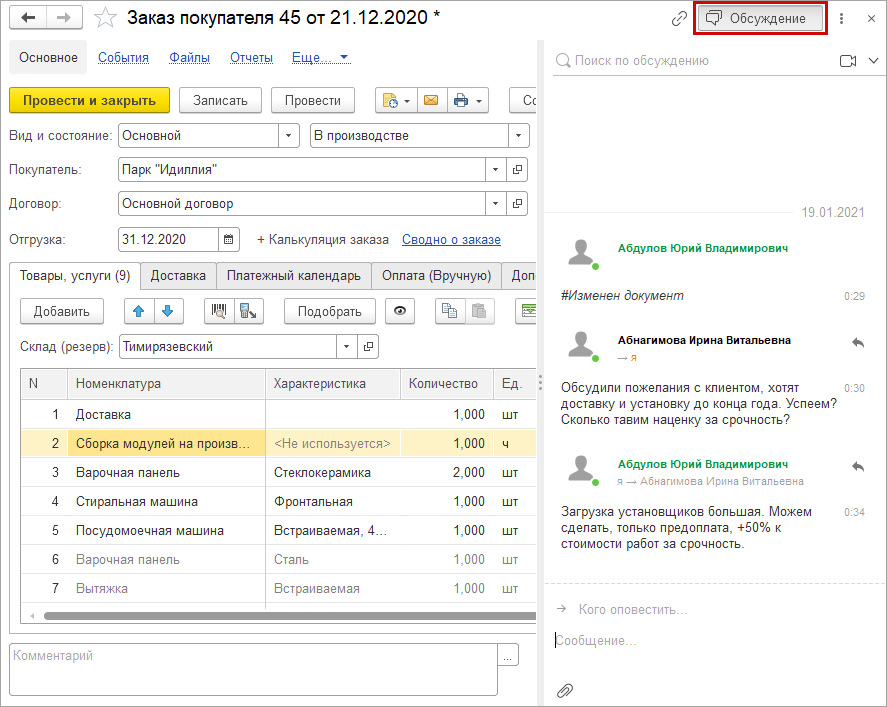Select the 'Стиральная машина' row
This screenshot has height=707, width=887.
coord(278,502)
